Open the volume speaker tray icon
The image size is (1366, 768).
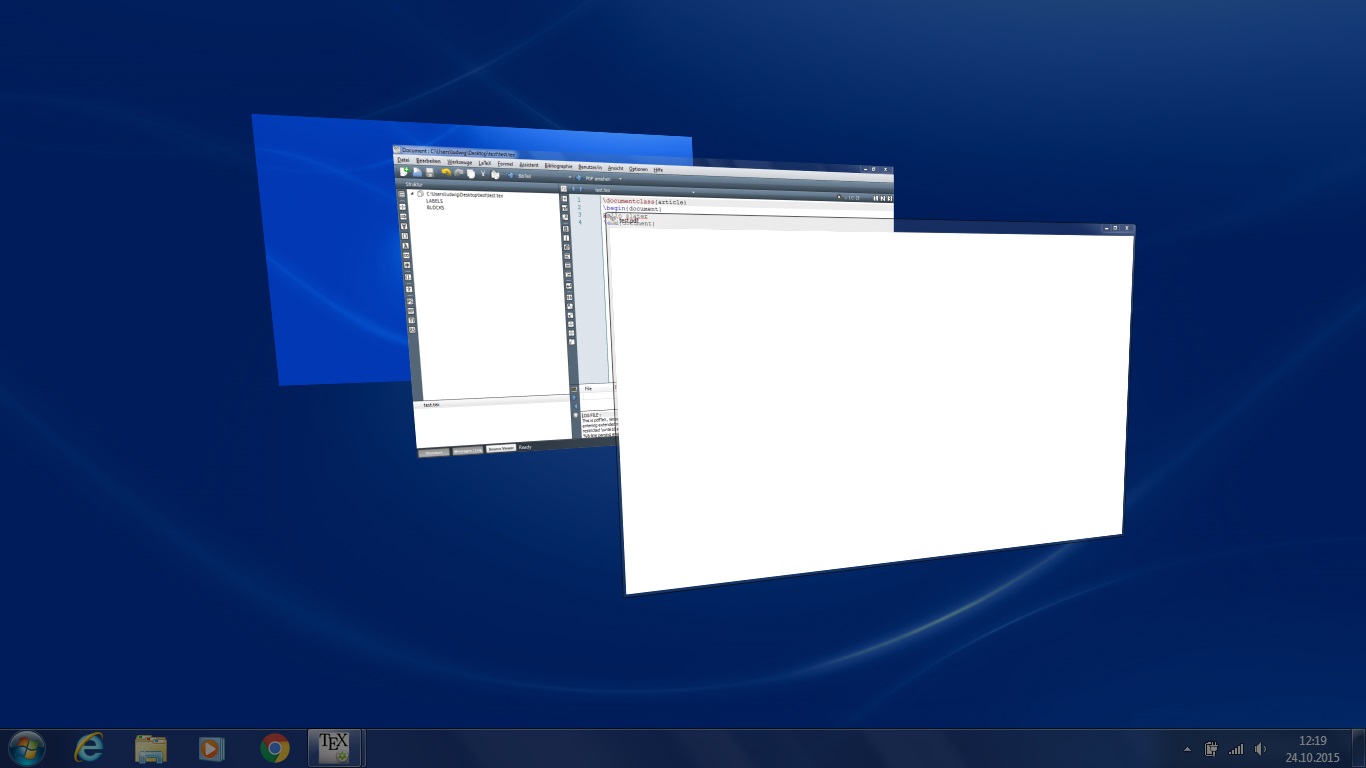1260,748
